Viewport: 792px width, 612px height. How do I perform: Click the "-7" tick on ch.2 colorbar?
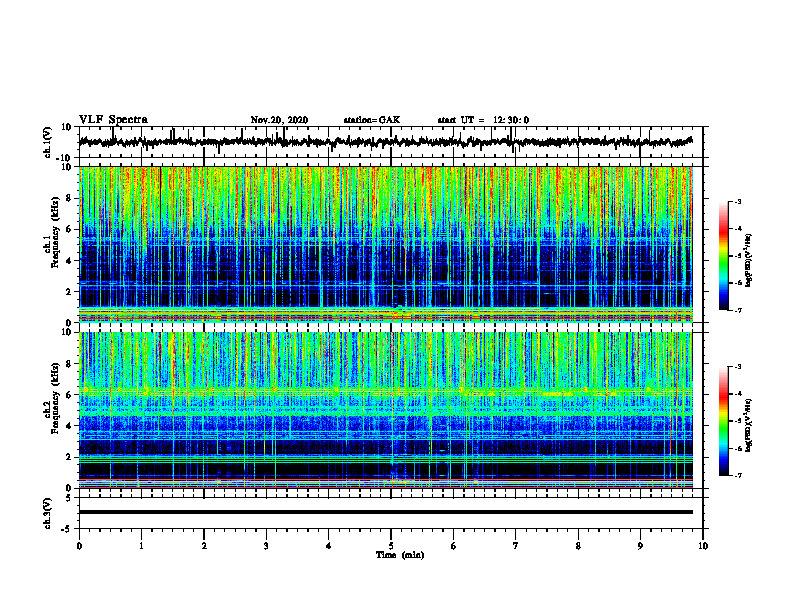tap(737, 475)
